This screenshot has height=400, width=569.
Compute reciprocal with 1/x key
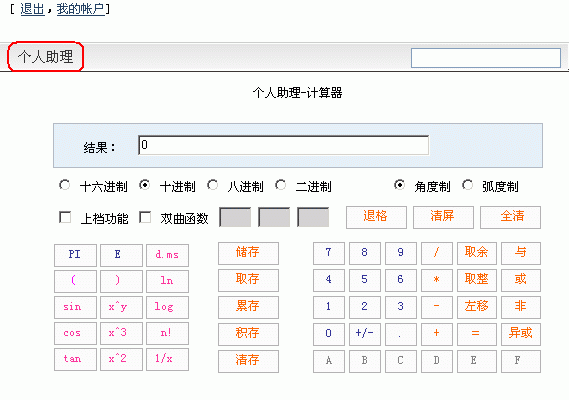point(168,359)
